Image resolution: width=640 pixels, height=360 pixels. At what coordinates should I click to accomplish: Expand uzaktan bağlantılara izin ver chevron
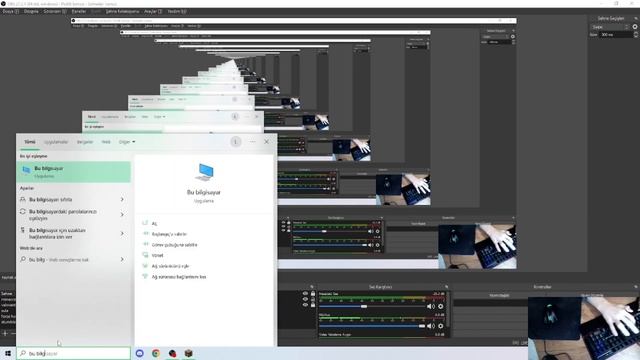click(x=122, y=233)
